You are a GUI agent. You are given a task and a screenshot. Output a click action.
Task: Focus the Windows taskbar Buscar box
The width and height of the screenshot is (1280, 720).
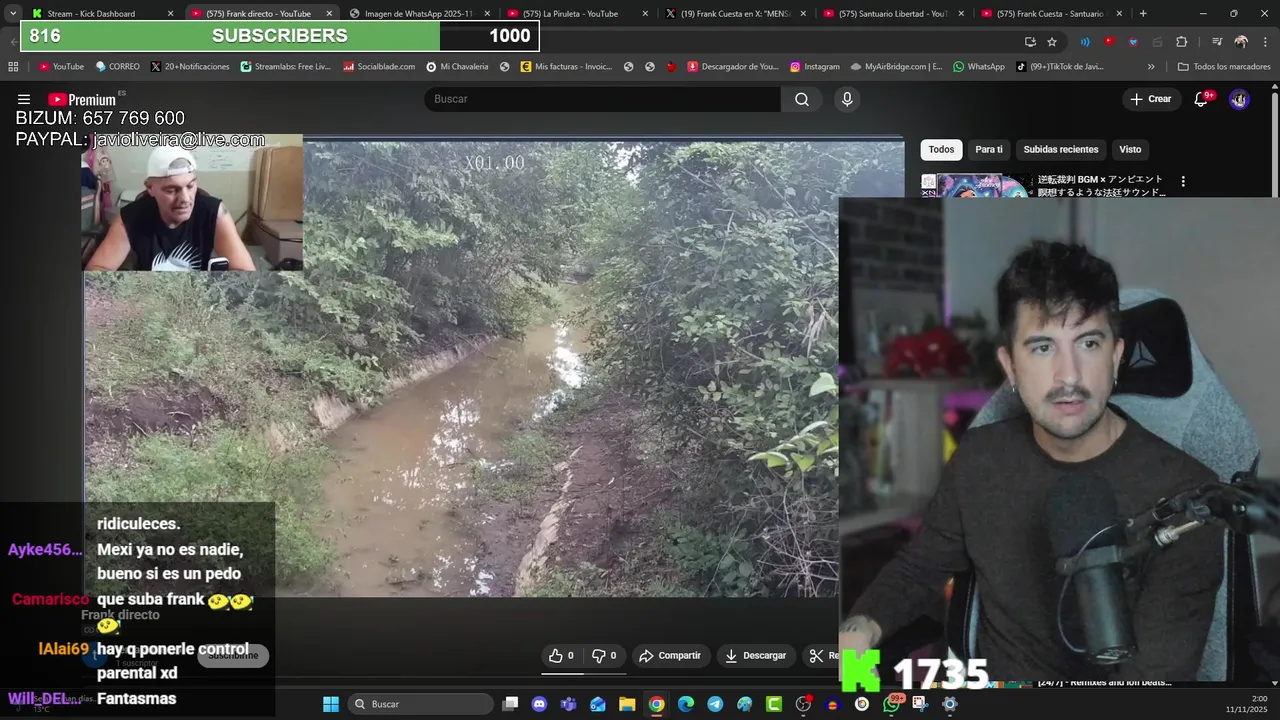[x=420, y=704]
